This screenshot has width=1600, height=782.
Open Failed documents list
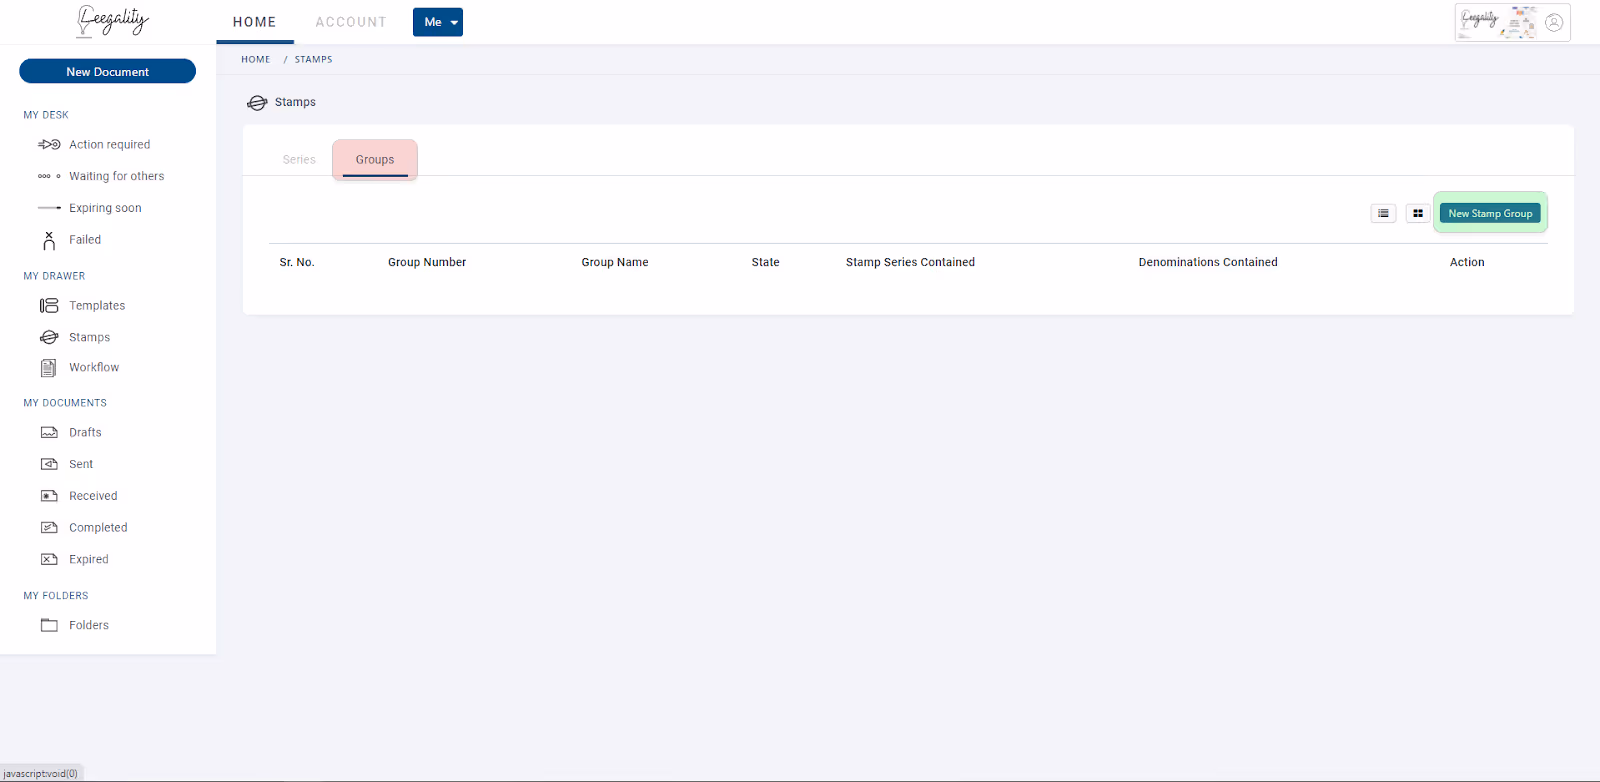pos(85,240)
